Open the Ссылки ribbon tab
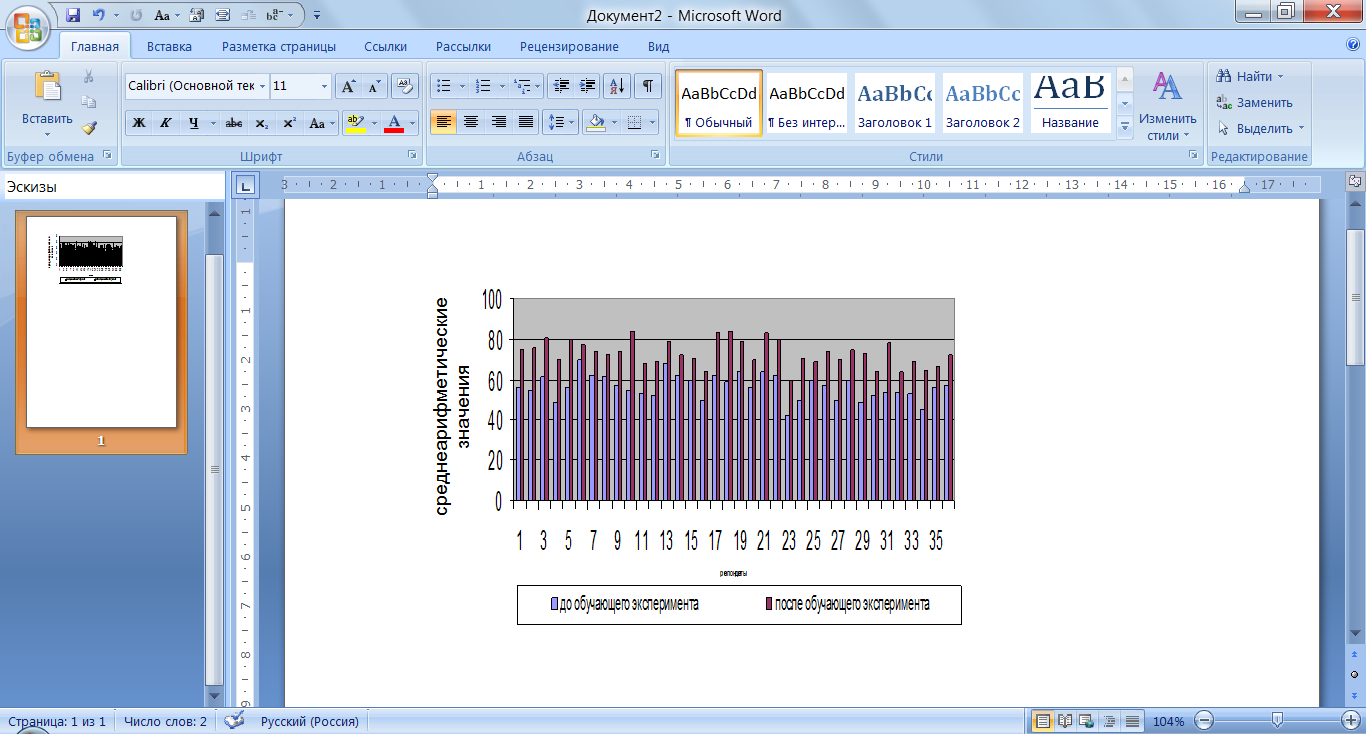The height and width of the screenshot is (734, 1366). [385, 46]
